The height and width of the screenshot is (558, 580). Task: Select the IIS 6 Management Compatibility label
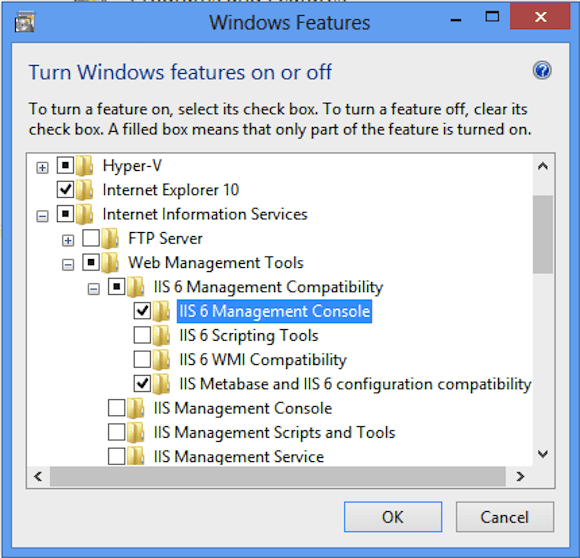coord(268,287)
